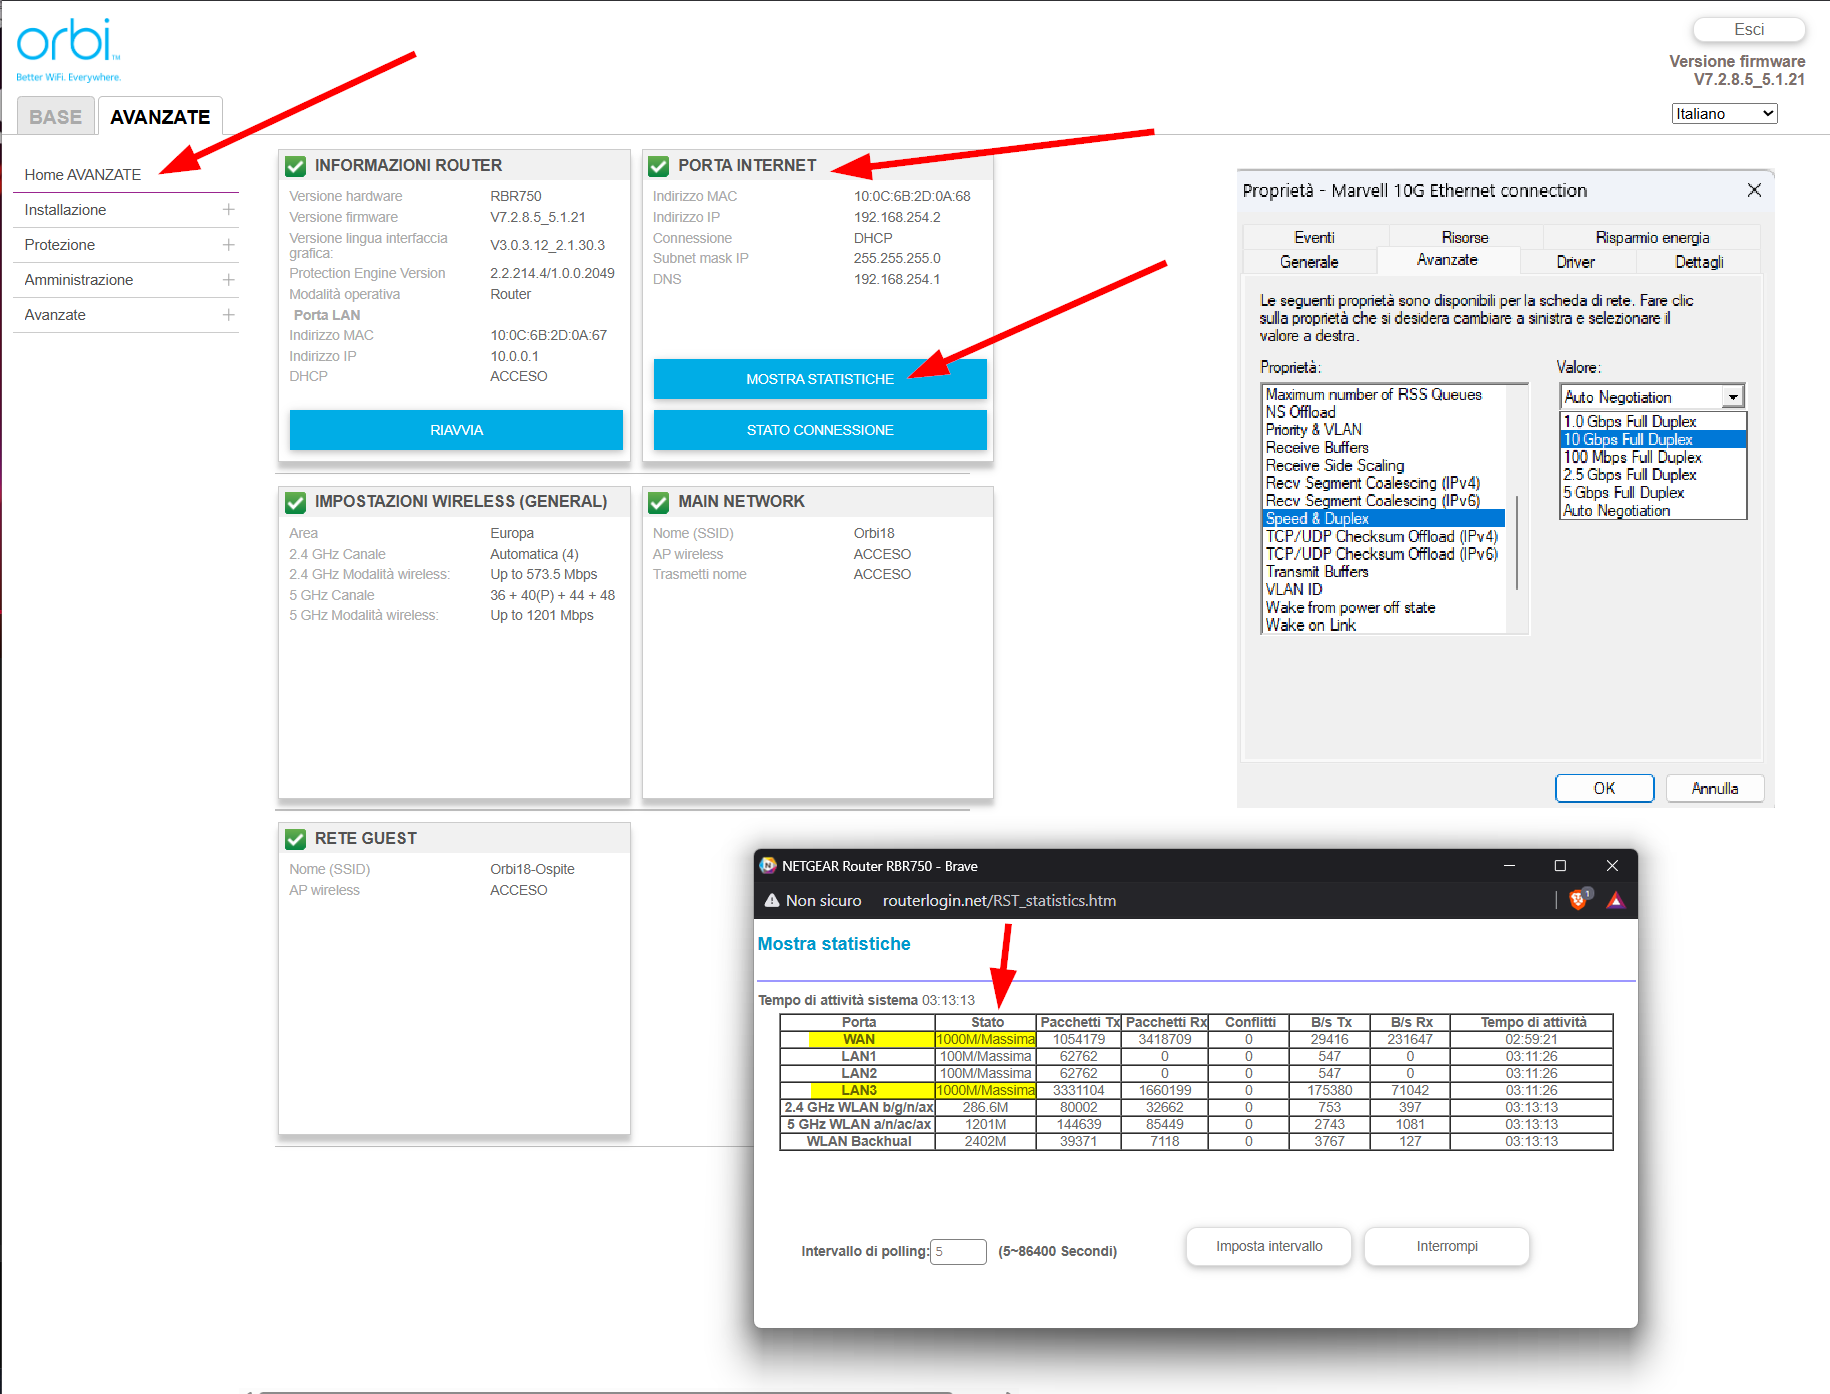Switch to the AVANZATE top tab
The width and height of the screenshot is (1830, 1394).
coord(160,117)
